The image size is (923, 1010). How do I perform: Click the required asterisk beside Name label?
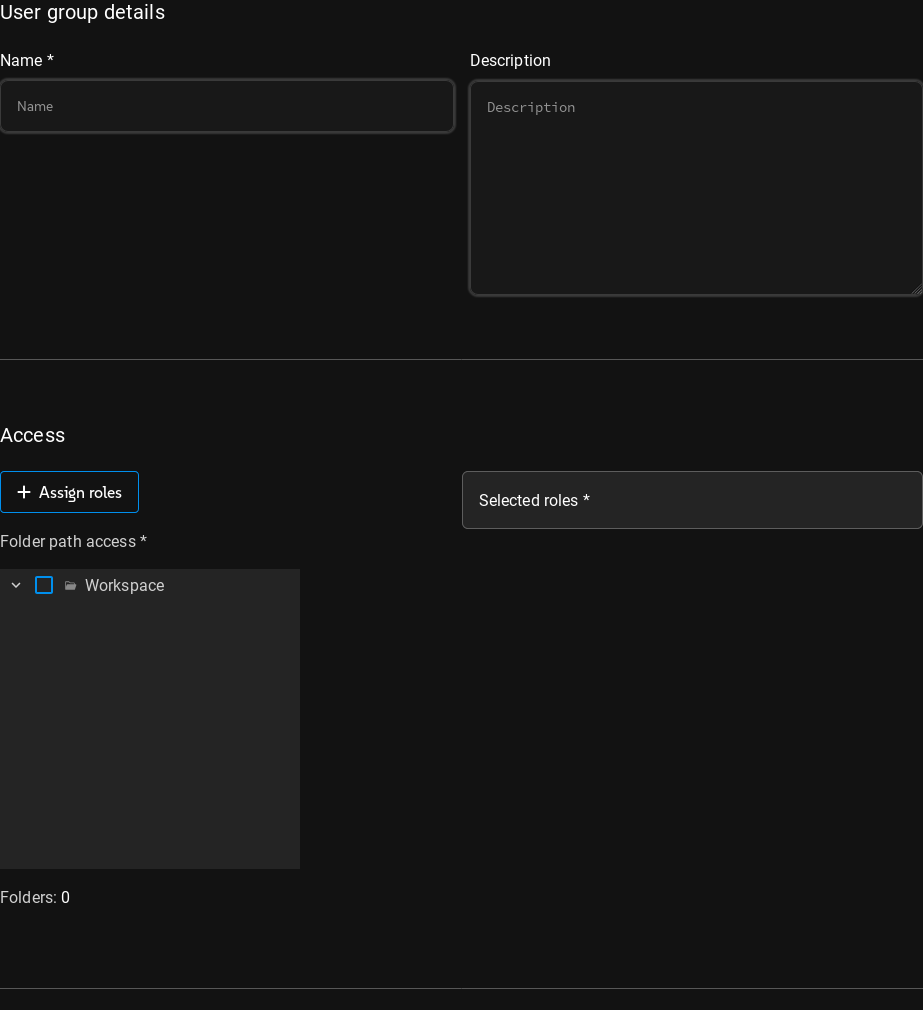50,61
